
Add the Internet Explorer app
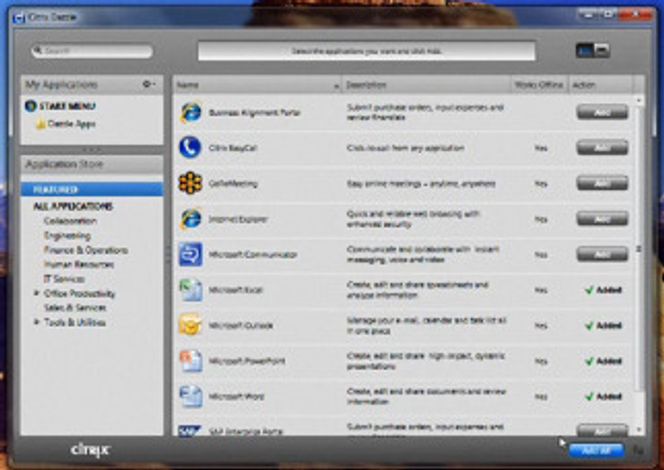click(x=602, y=219)
